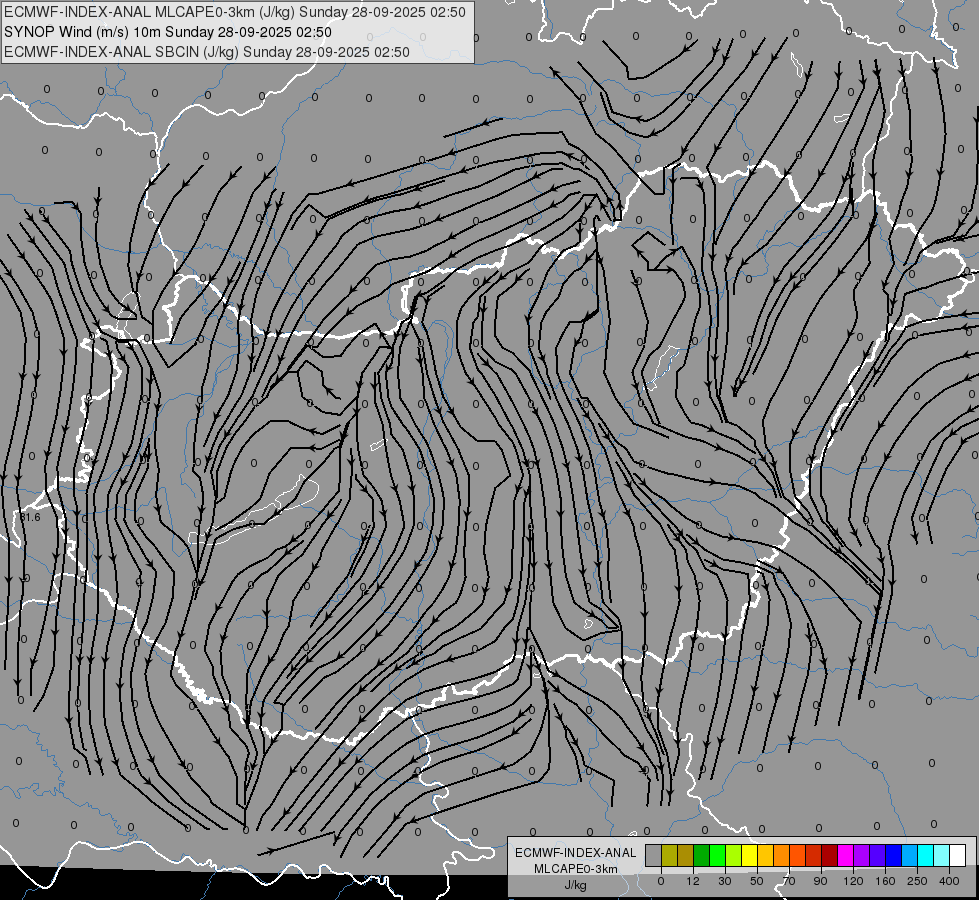
Task: Click the white swatch ending the legend
Action: (x=958, y=855)
